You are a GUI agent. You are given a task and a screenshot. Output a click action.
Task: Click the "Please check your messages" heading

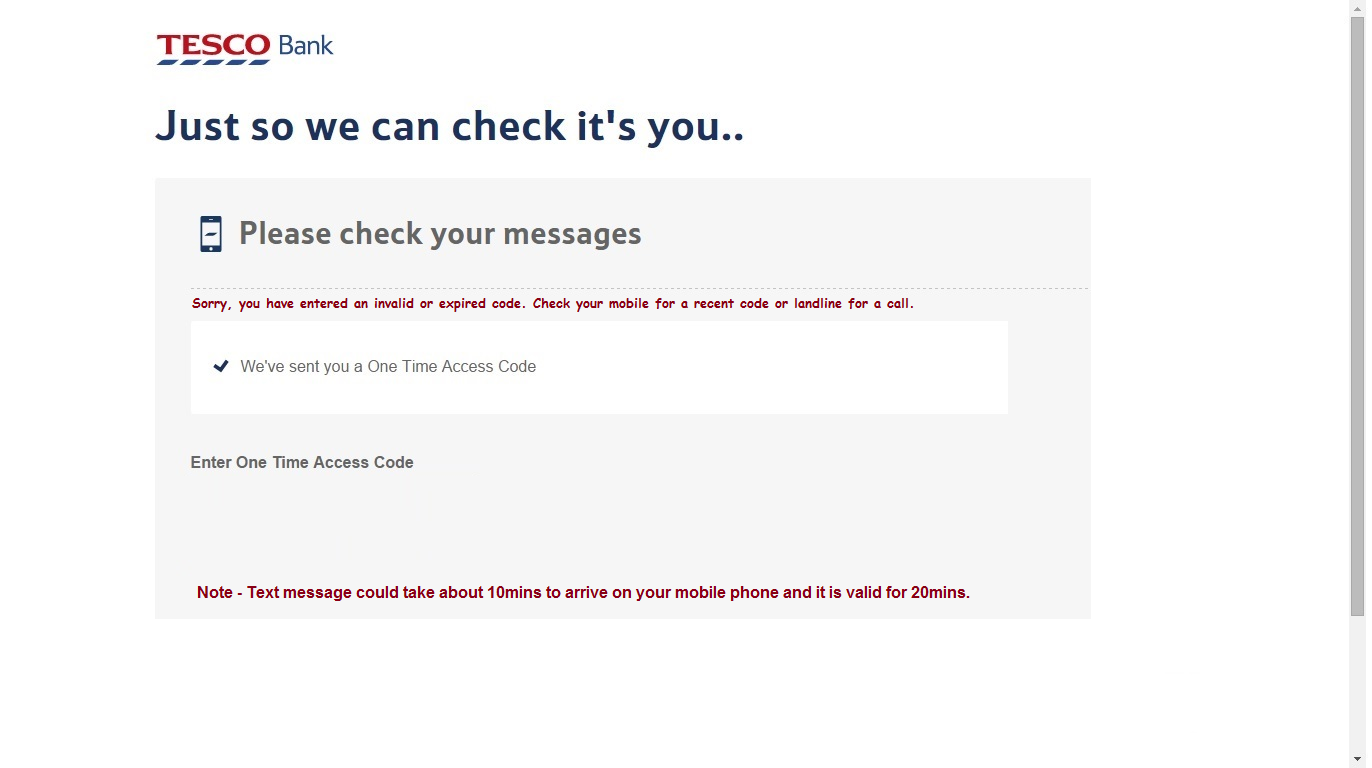(x=440, y=234)
